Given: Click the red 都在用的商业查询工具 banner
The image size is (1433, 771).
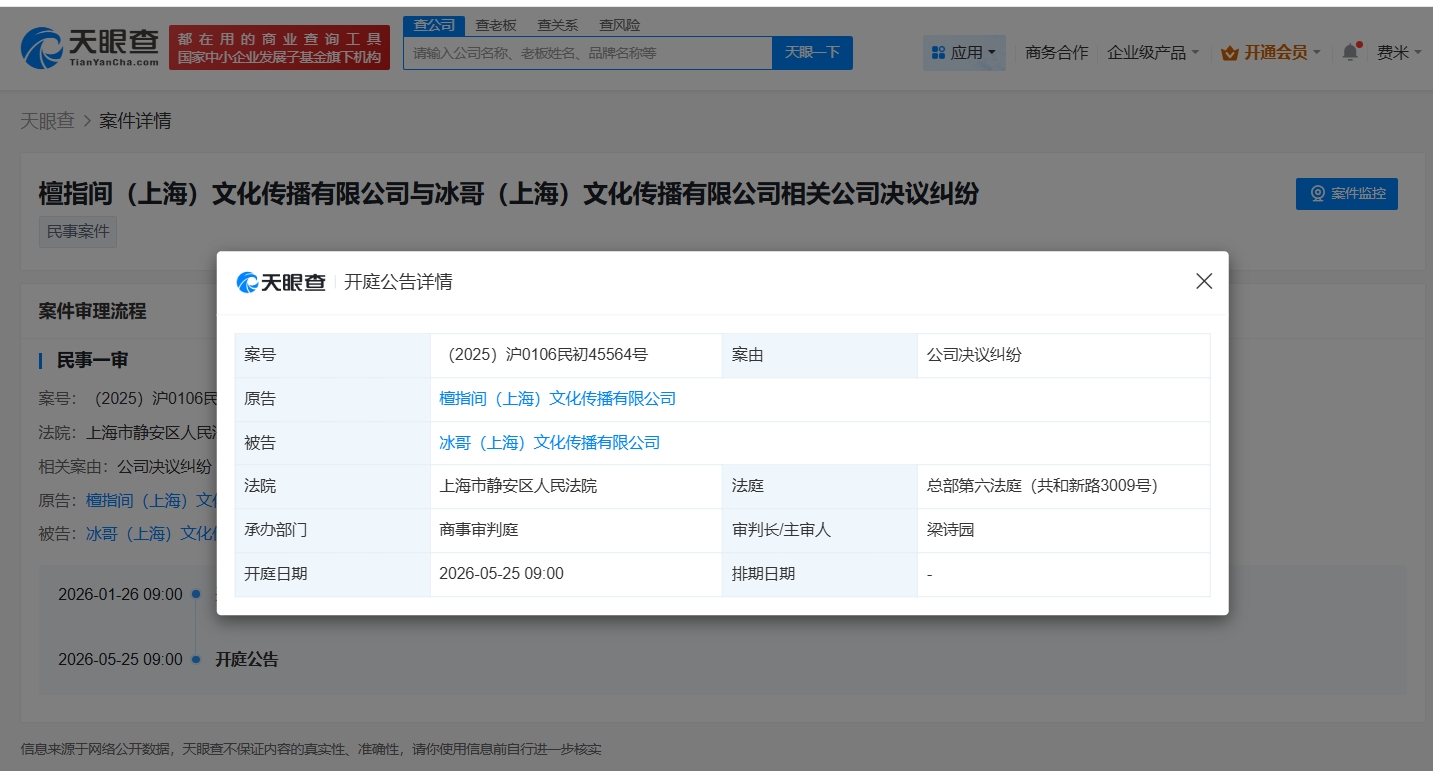Looking at the screenshot, I should [279, 48].
